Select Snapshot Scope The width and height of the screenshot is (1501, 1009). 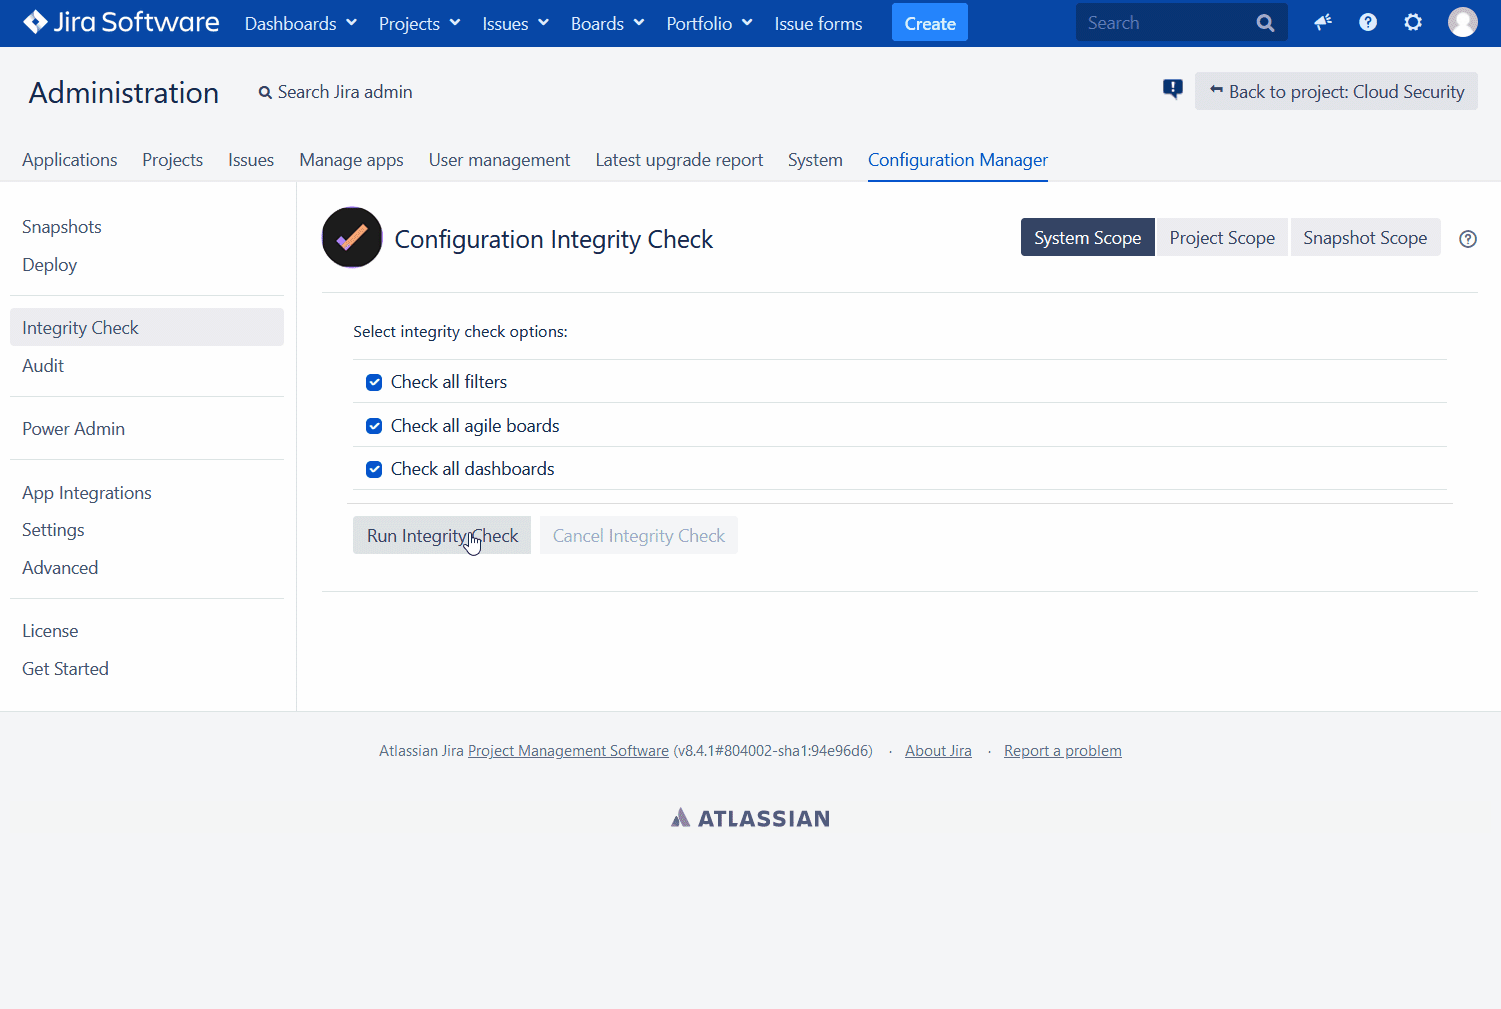1365,237
